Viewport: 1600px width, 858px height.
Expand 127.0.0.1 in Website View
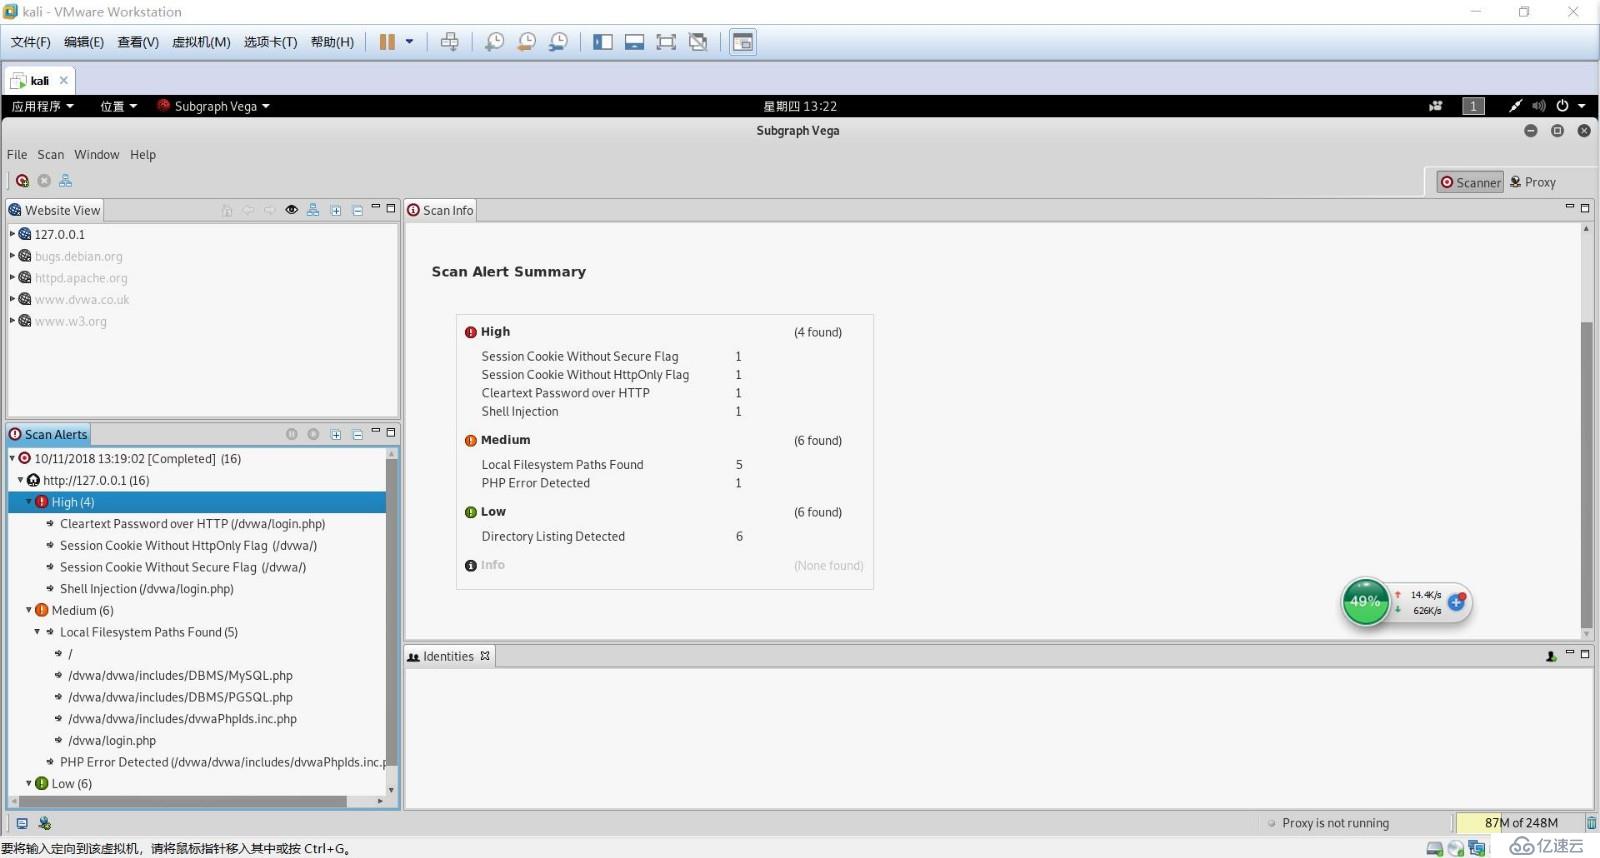click(13, 234)
